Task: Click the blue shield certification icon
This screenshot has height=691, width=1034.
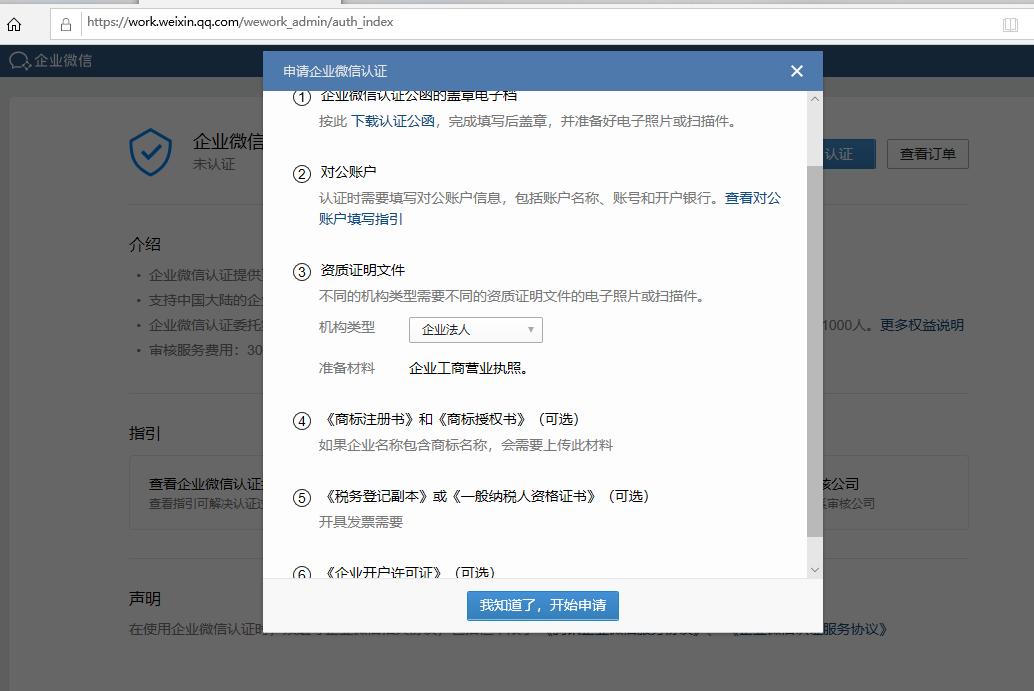Action: point(150,152)
